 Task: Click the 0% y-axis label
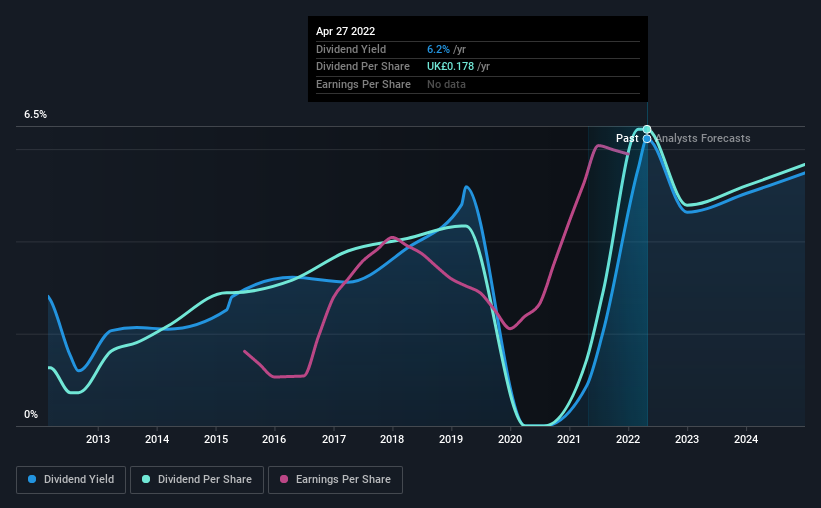(x=31, y=414)
